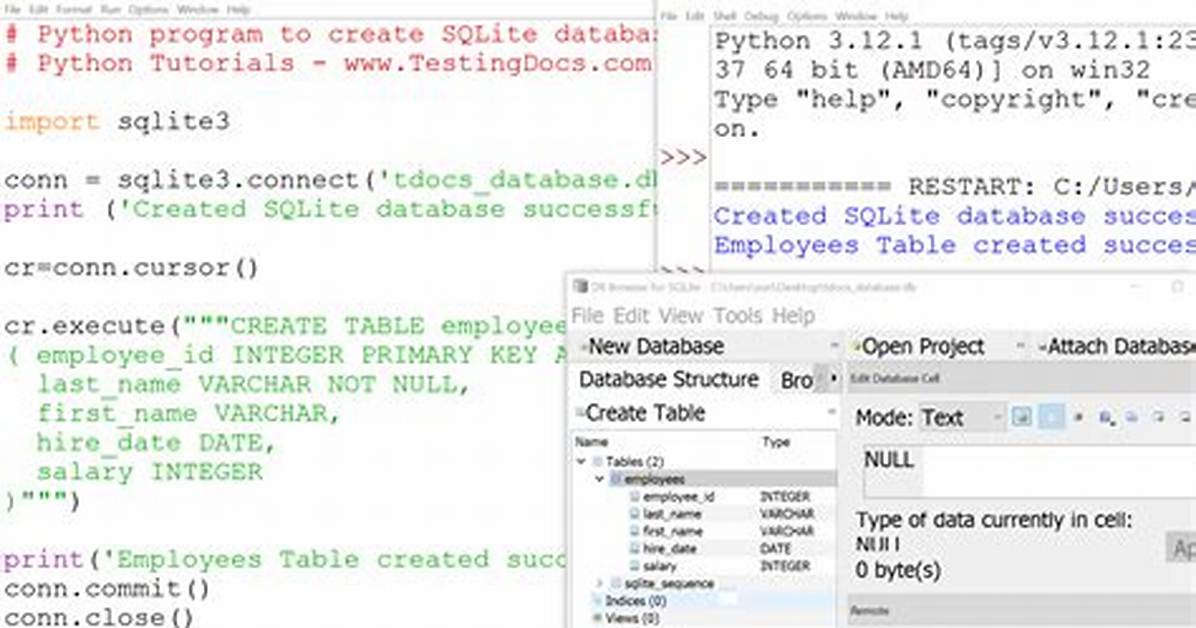Click INTEGER type of salary row
1196x628 pixels.
tap(785, 566)
